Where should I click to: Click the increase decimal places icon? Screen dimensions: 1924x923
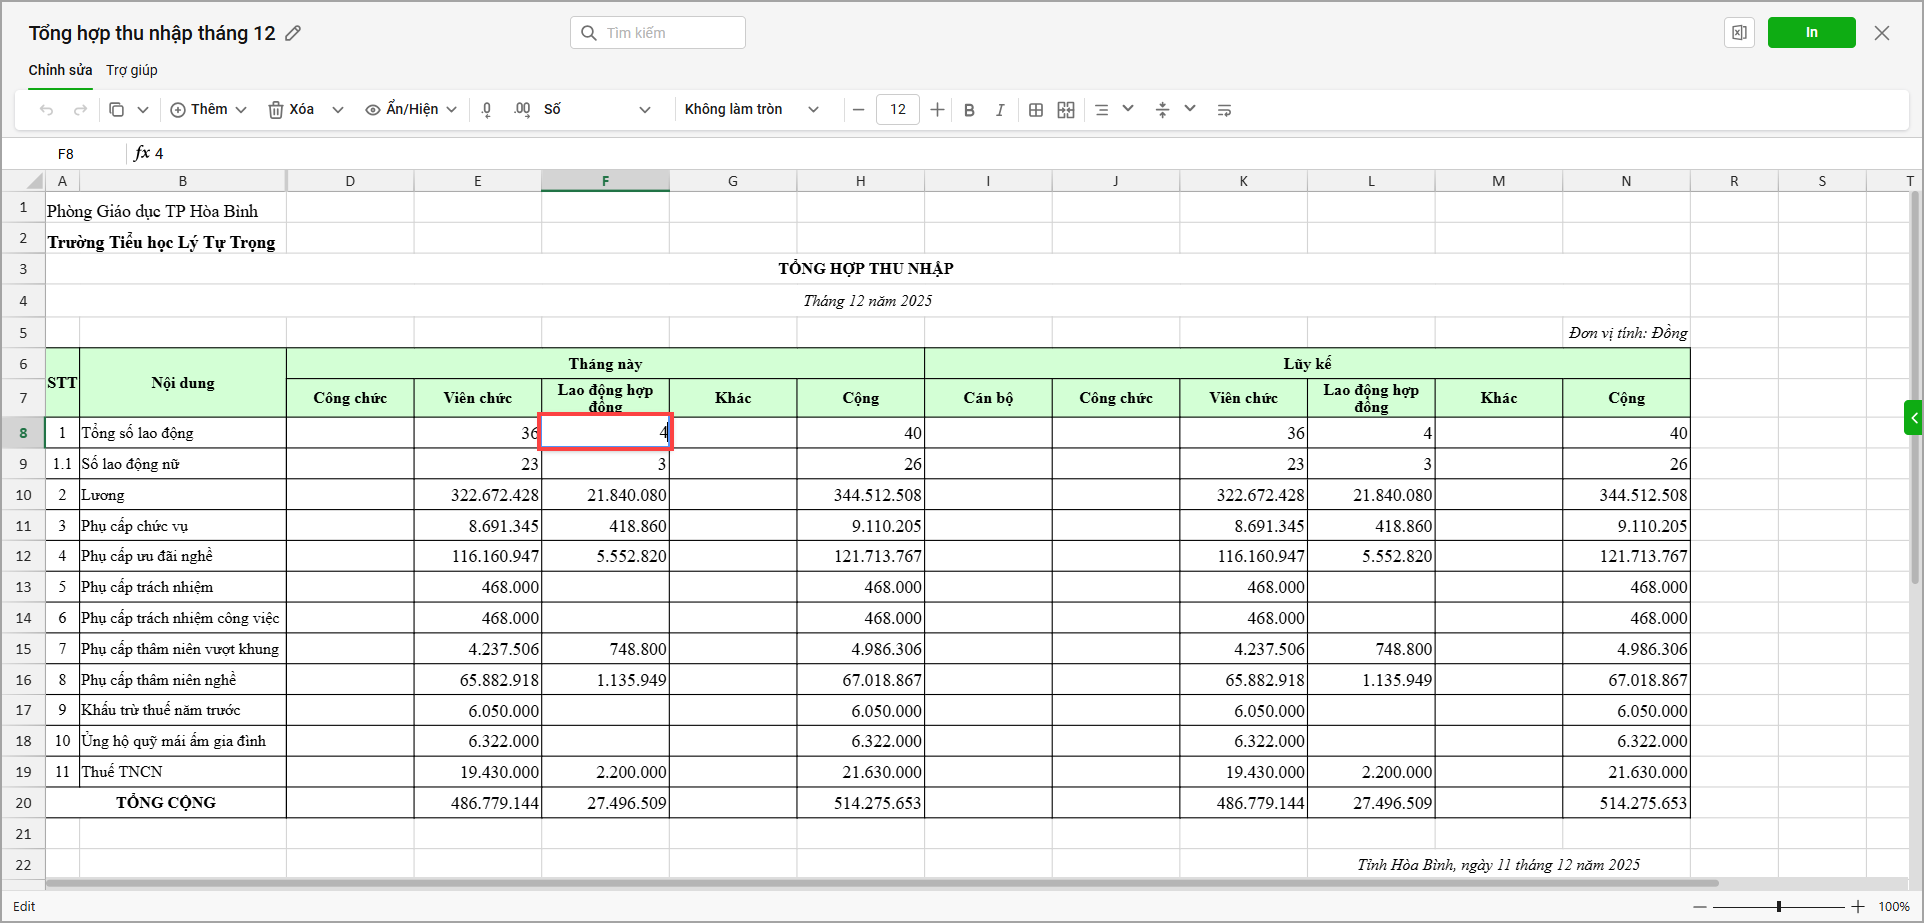click(x=522, y=110)
